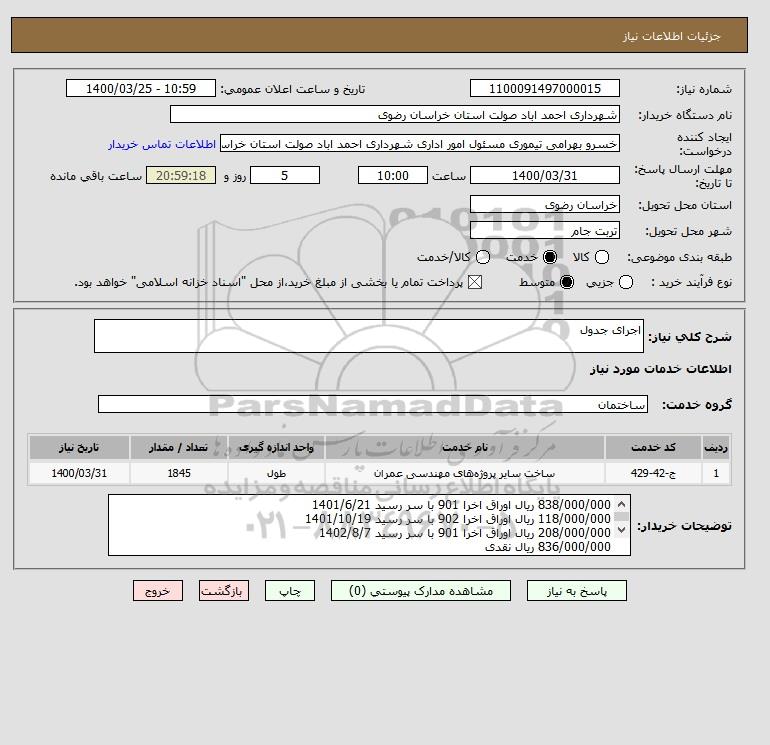The height and width of the screenshot is (745, 770).
Task: Click the نام خدمت column header
Action: tap(465, 447)
